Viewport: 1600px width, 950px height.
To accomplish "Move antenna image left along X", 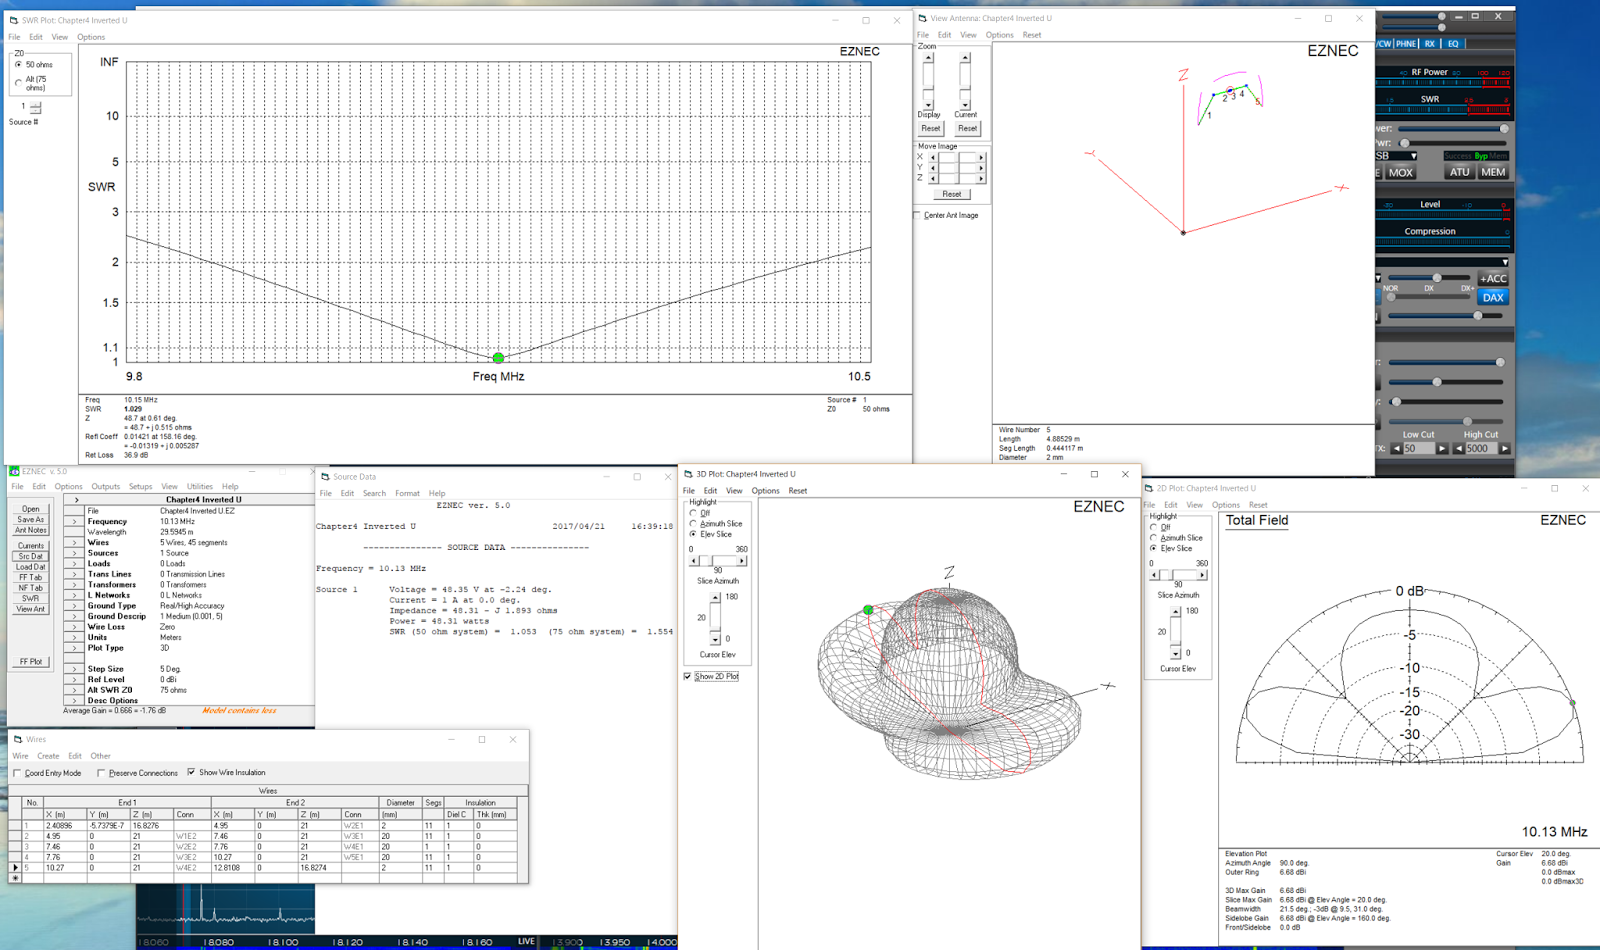I will pos(933,157).
